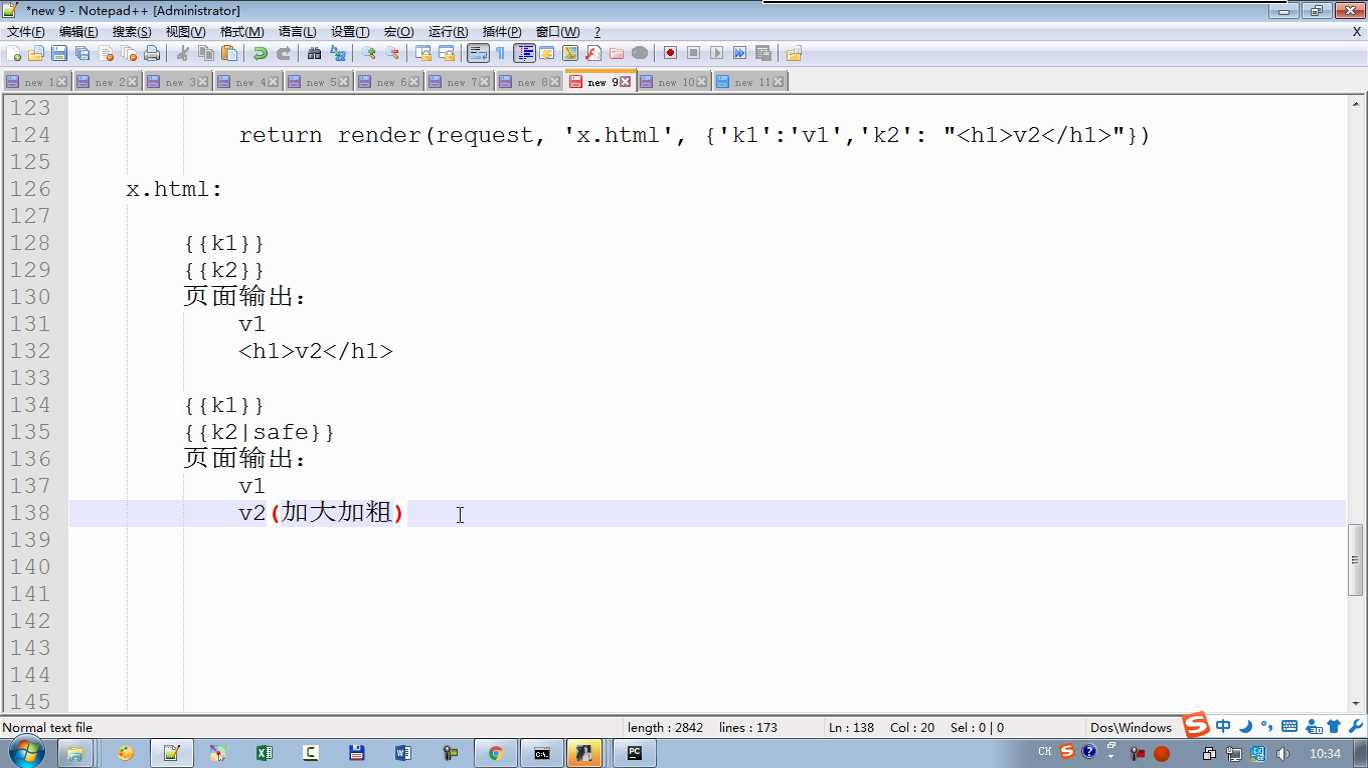The width and height of the screenshot is (1368, 768).
Task: Open the 设置(T) menu
Action: tap(350, 32)
